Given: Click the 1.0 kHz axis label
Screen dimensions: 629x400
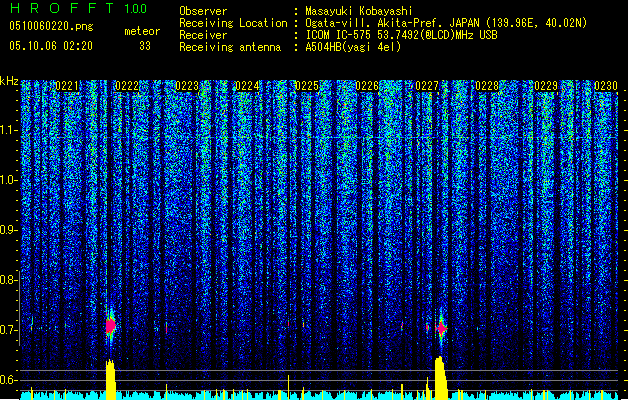Looking at the screenshot, I should [9, 180].
